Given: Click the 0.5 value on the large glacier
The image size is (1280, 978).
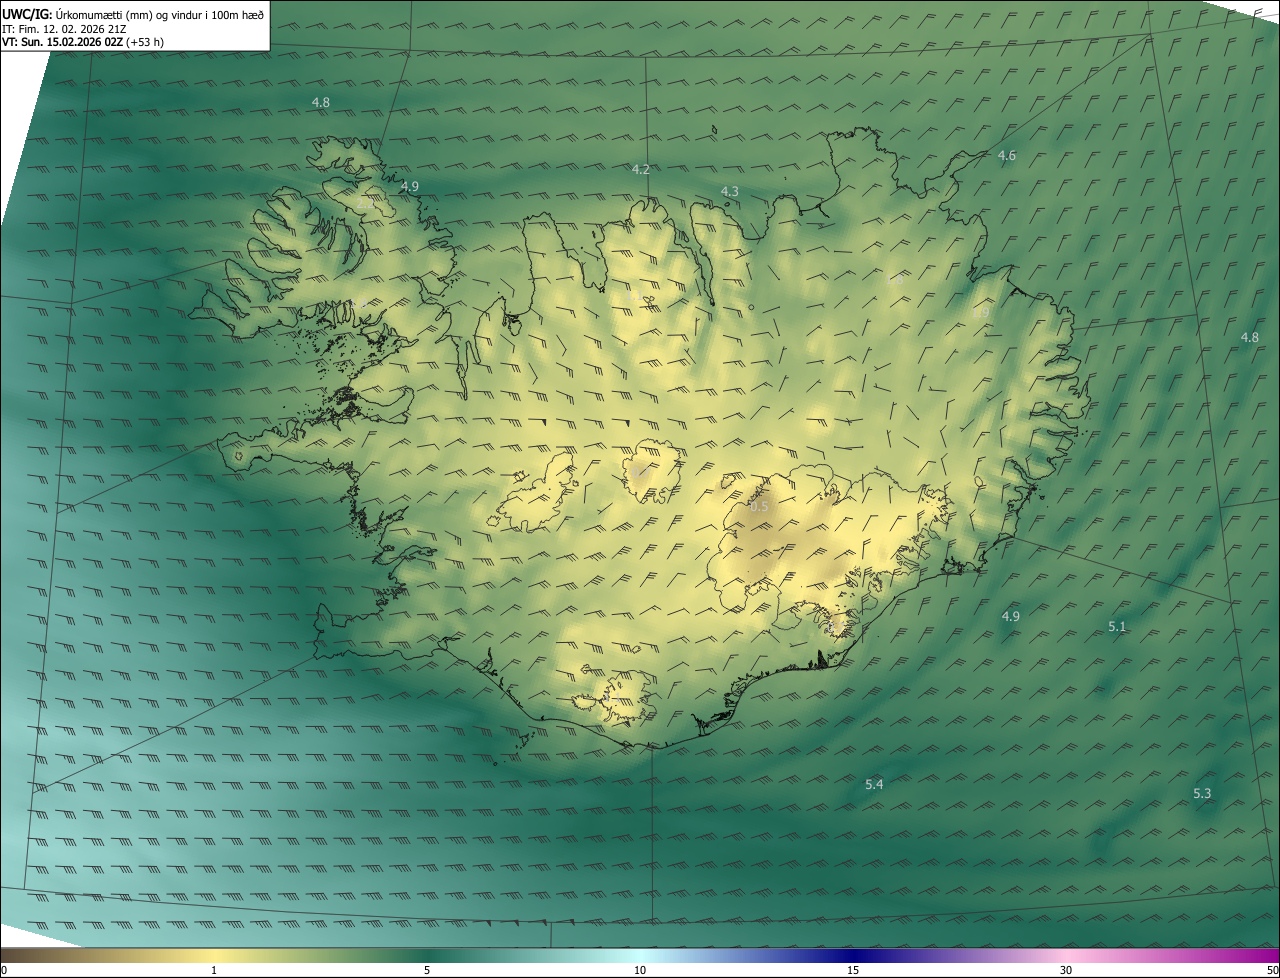Looking at the screenshot, I should point(759,507).
